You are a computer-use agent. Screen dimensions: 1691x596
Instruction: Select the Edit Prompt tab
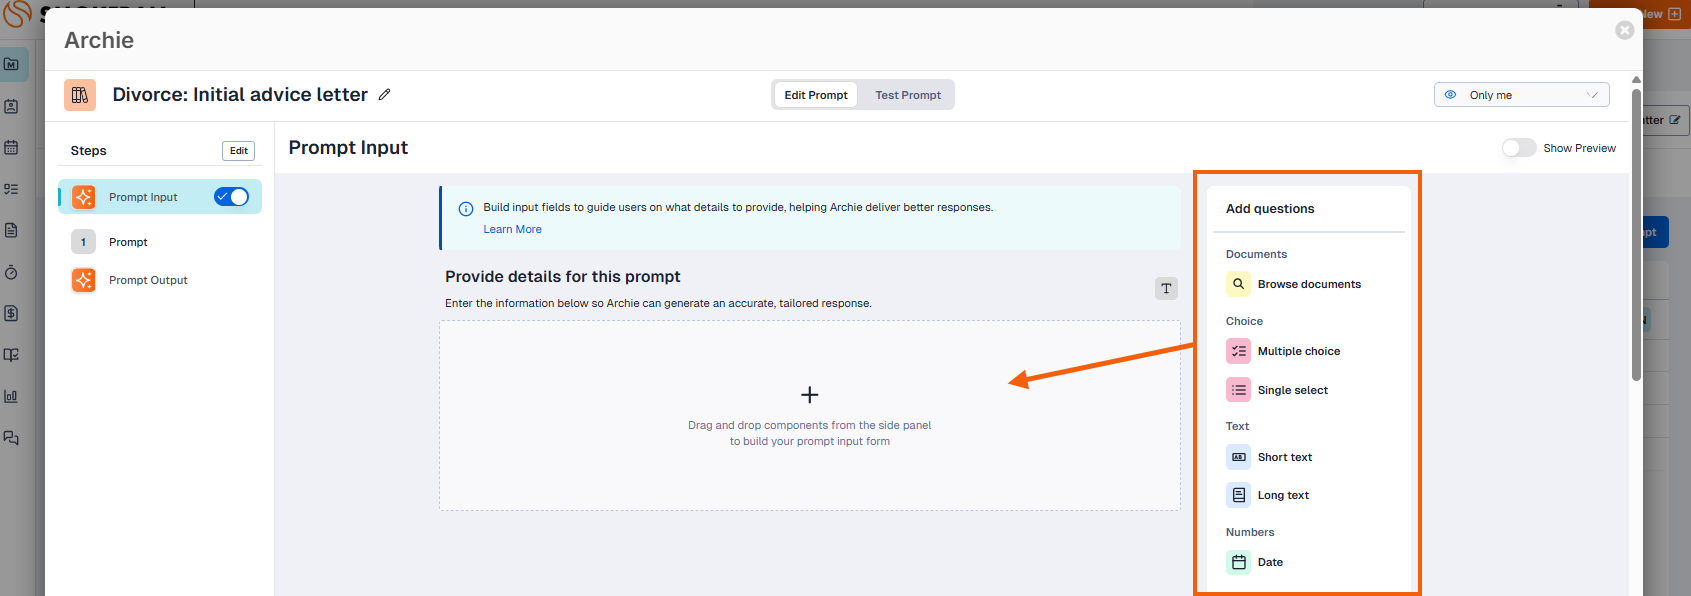pyautogui.click(x=815, y=95)
